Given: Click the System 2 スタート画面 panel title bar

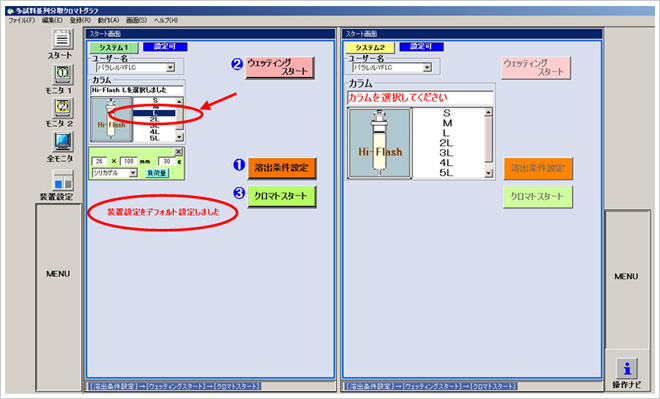Looking at the screenshot, I should [x=472, y=34].
